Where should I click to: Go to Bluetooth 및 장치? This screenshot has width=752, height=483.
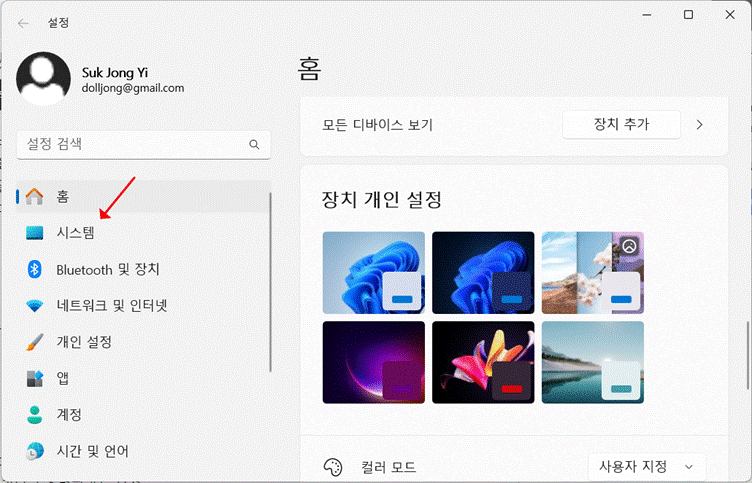tap(144, 269)
